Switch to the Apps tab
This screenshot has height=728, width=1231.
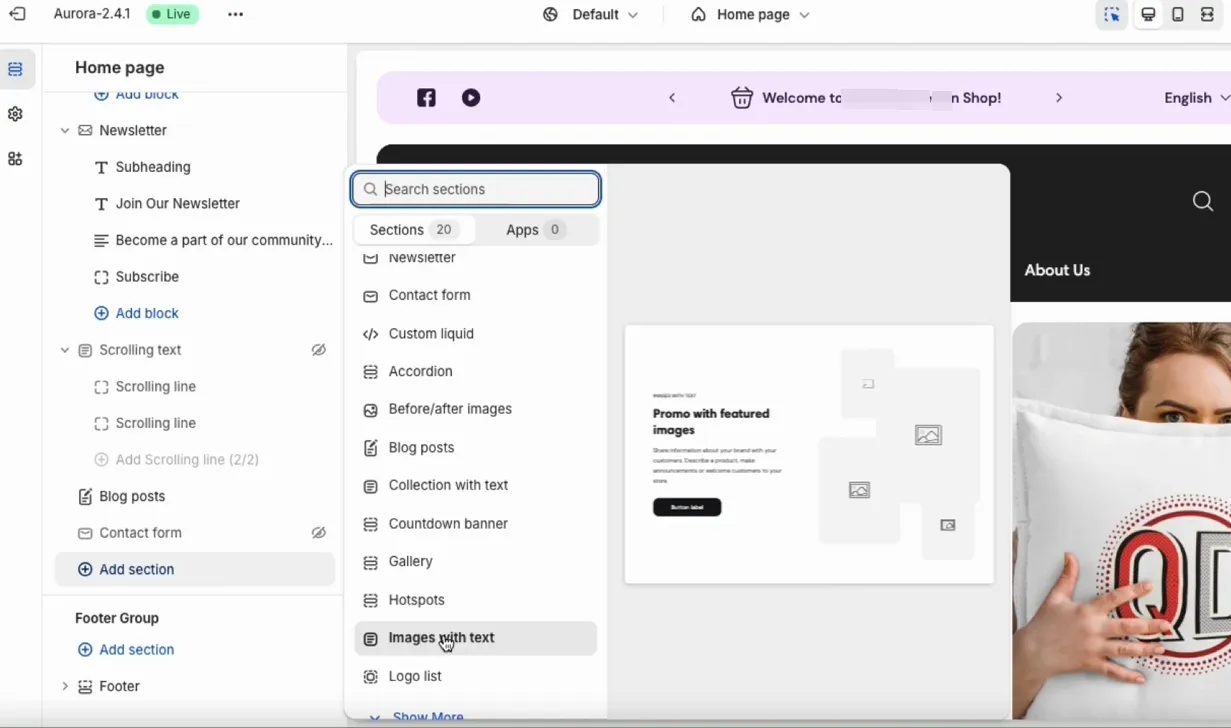coord(535,230)
